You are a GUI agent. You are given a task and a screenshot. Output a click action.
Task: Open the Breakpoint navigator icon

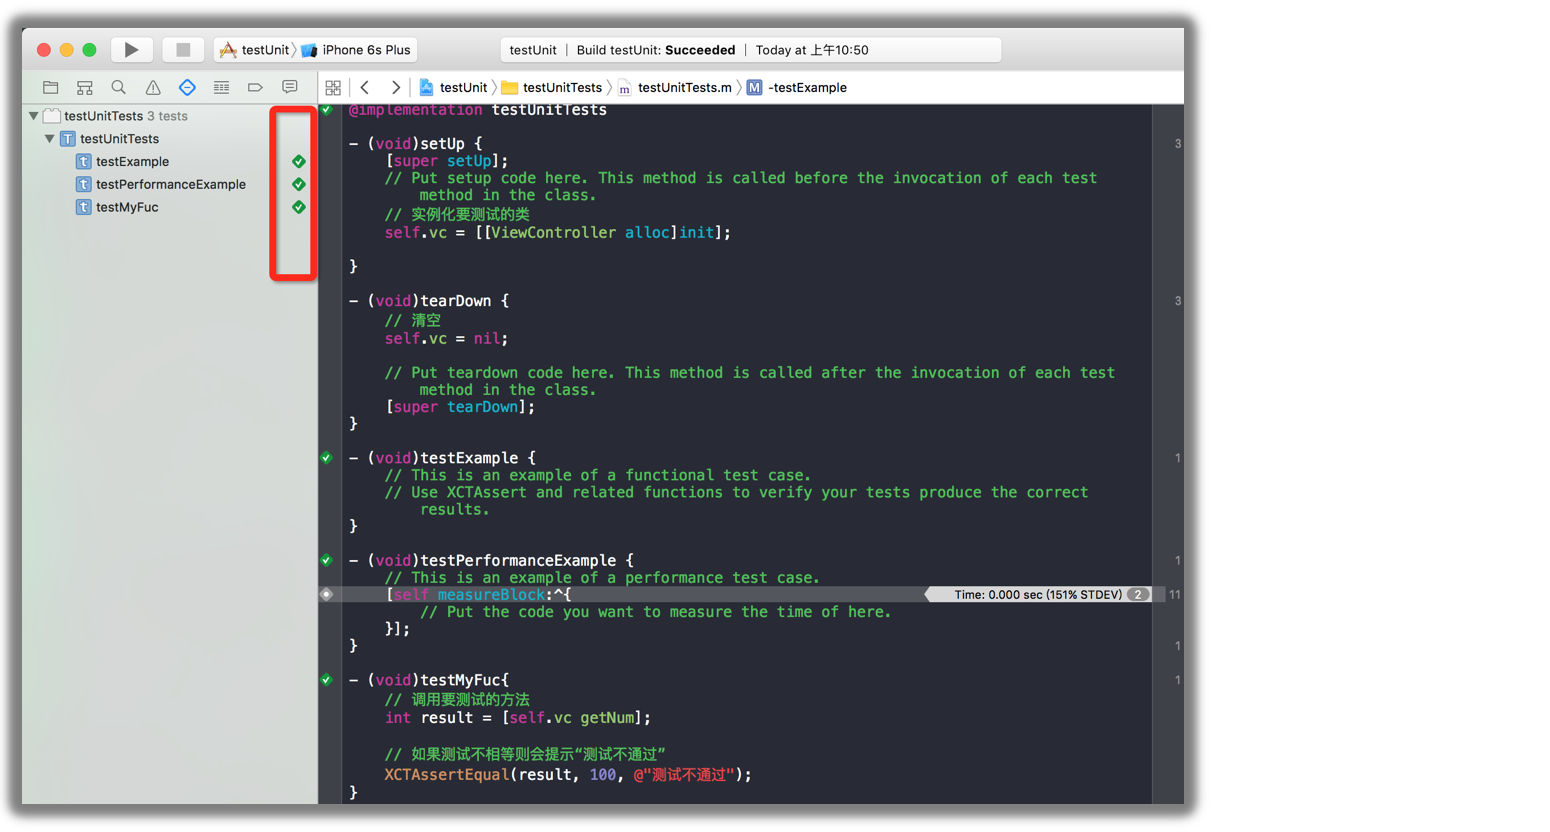[x=255, y=88]
